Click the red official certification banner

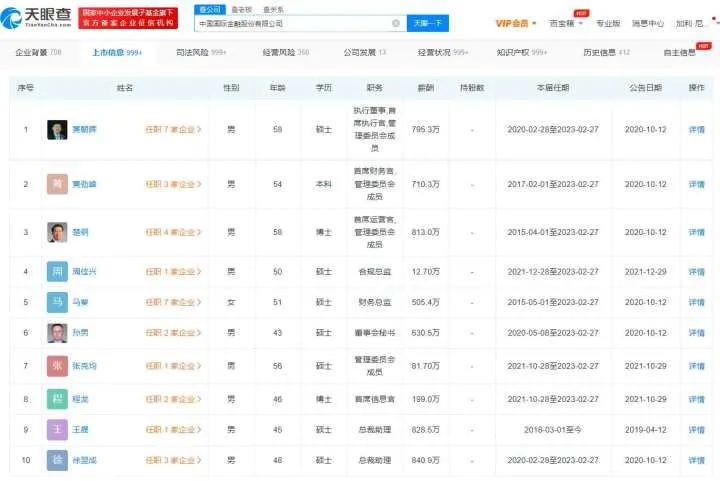[128, 18]
